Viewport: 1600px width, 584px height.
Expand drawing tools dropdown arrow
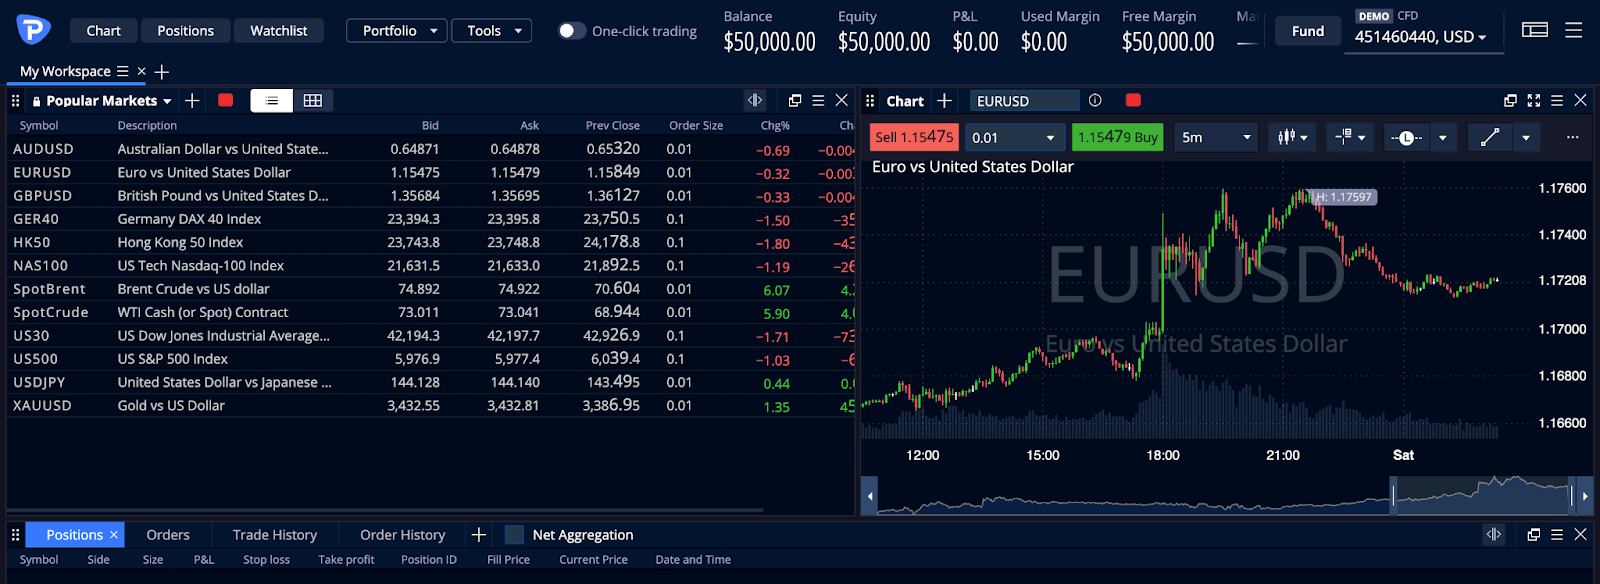pos(1525,137)
